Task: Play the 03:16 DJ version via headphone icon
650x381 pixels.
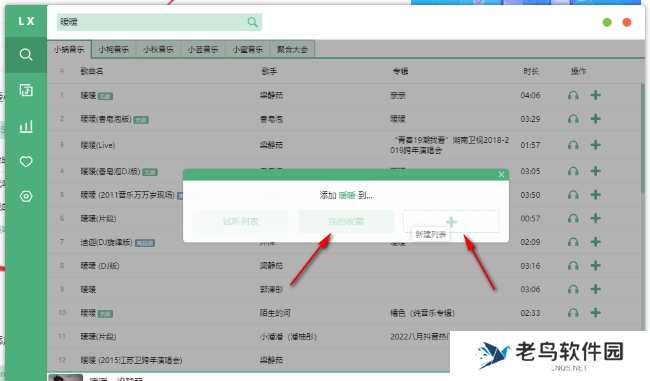Action: [573, 266]
